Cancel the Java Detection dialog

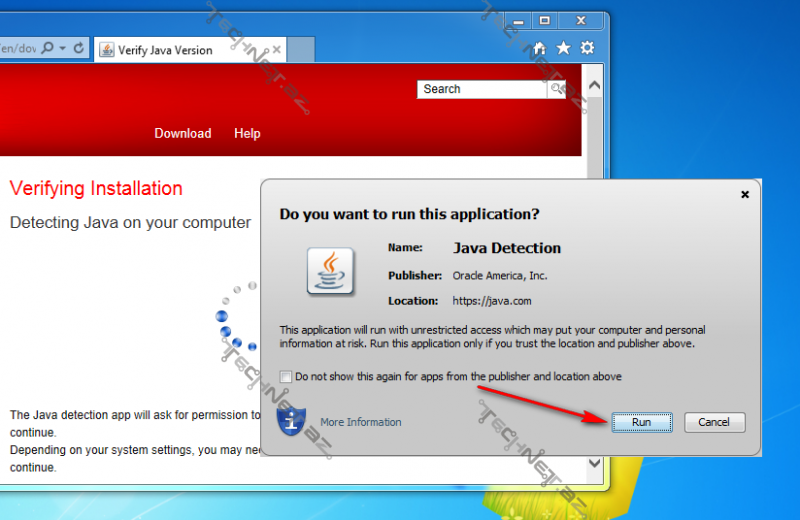(x=714, y=422)
